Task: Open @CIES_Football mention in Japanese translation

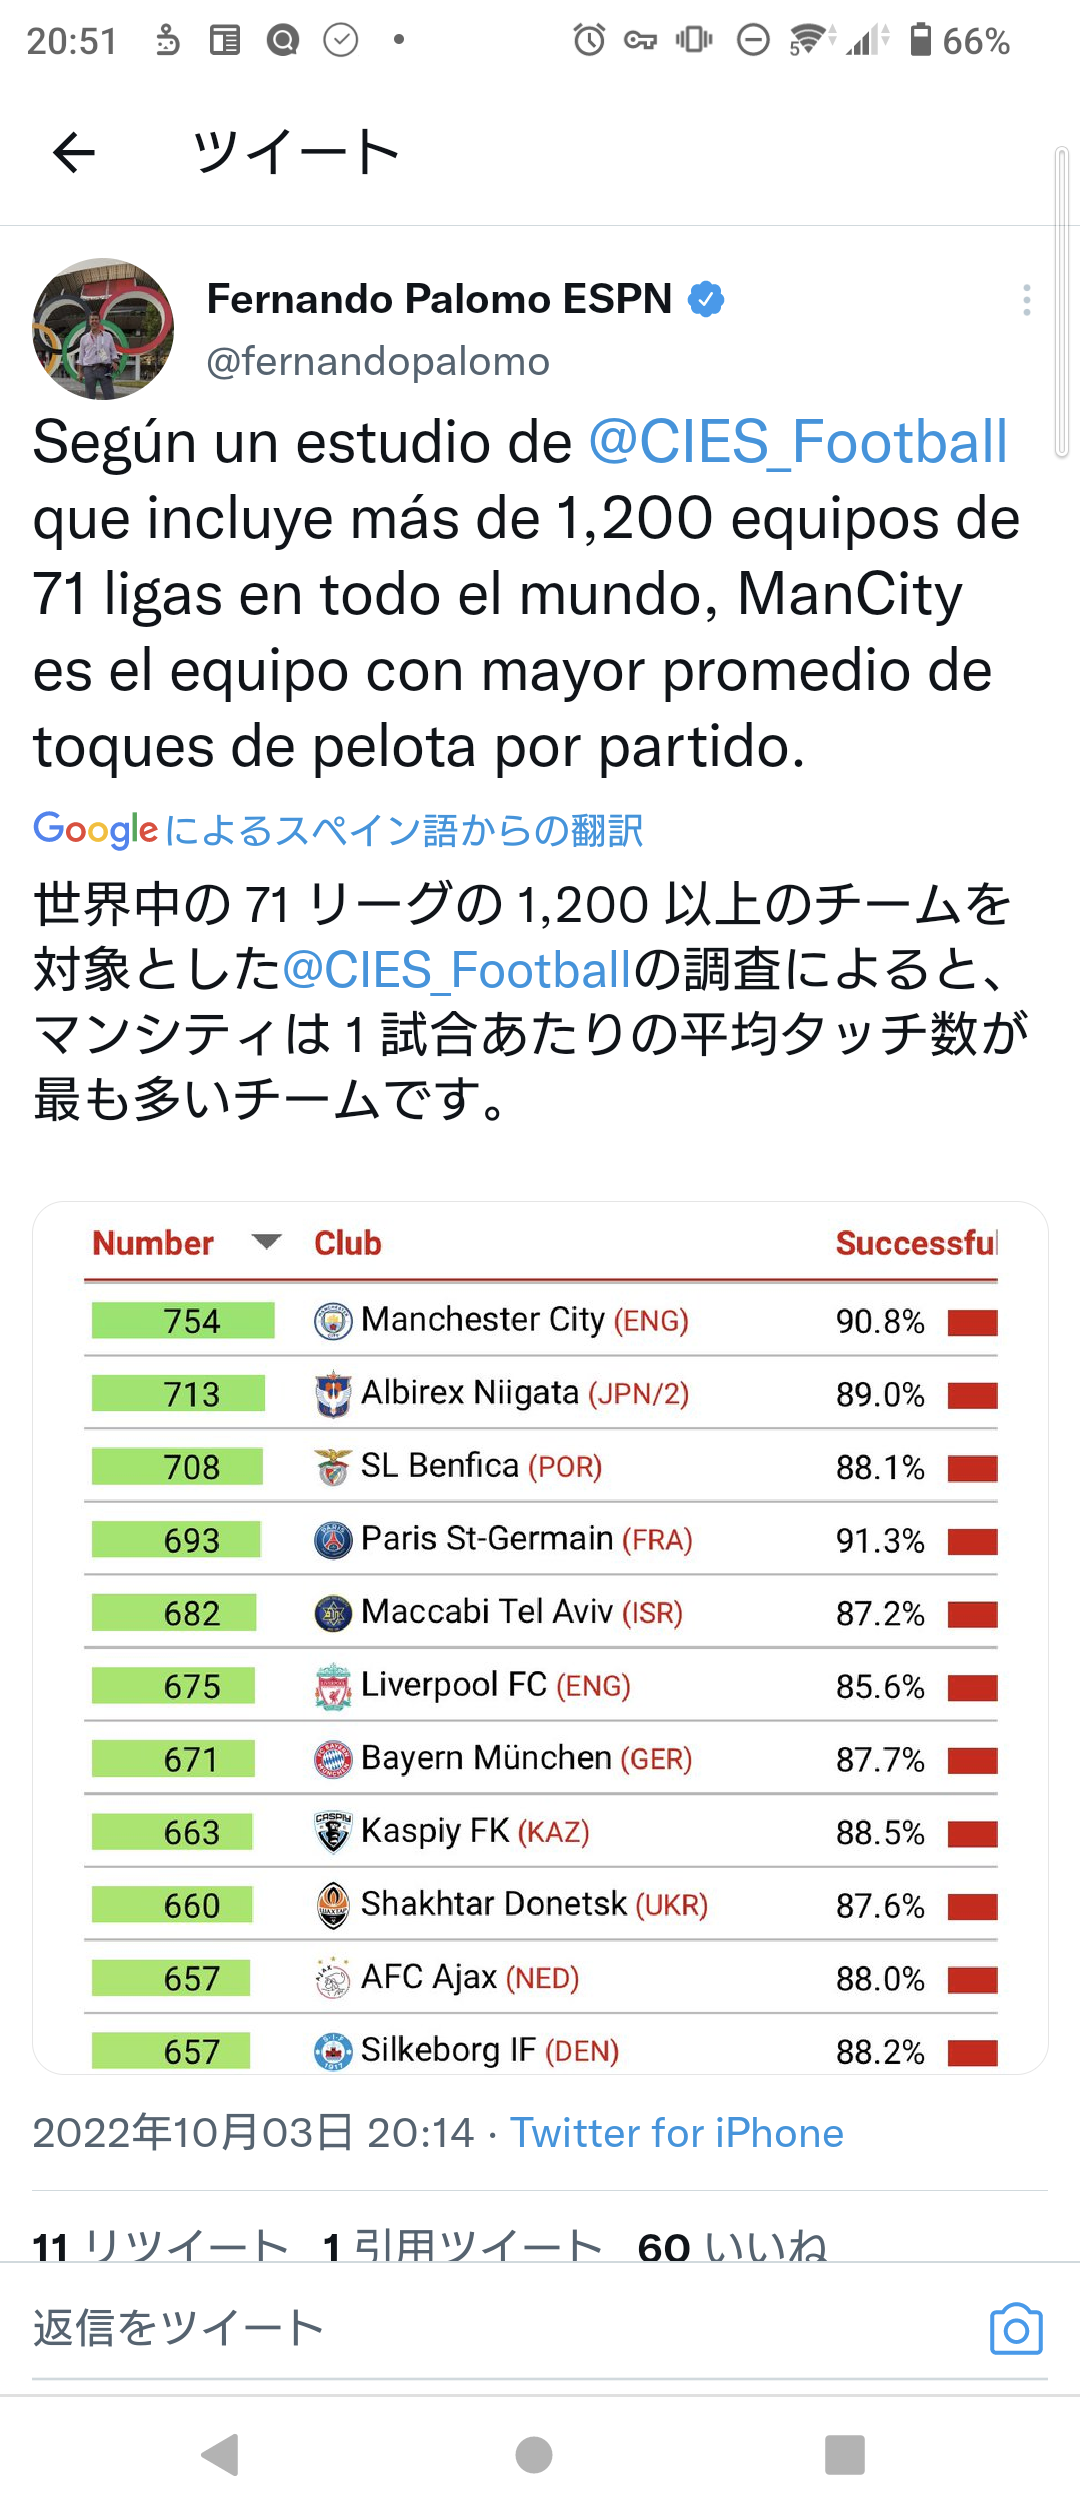Action: [458, 970]
